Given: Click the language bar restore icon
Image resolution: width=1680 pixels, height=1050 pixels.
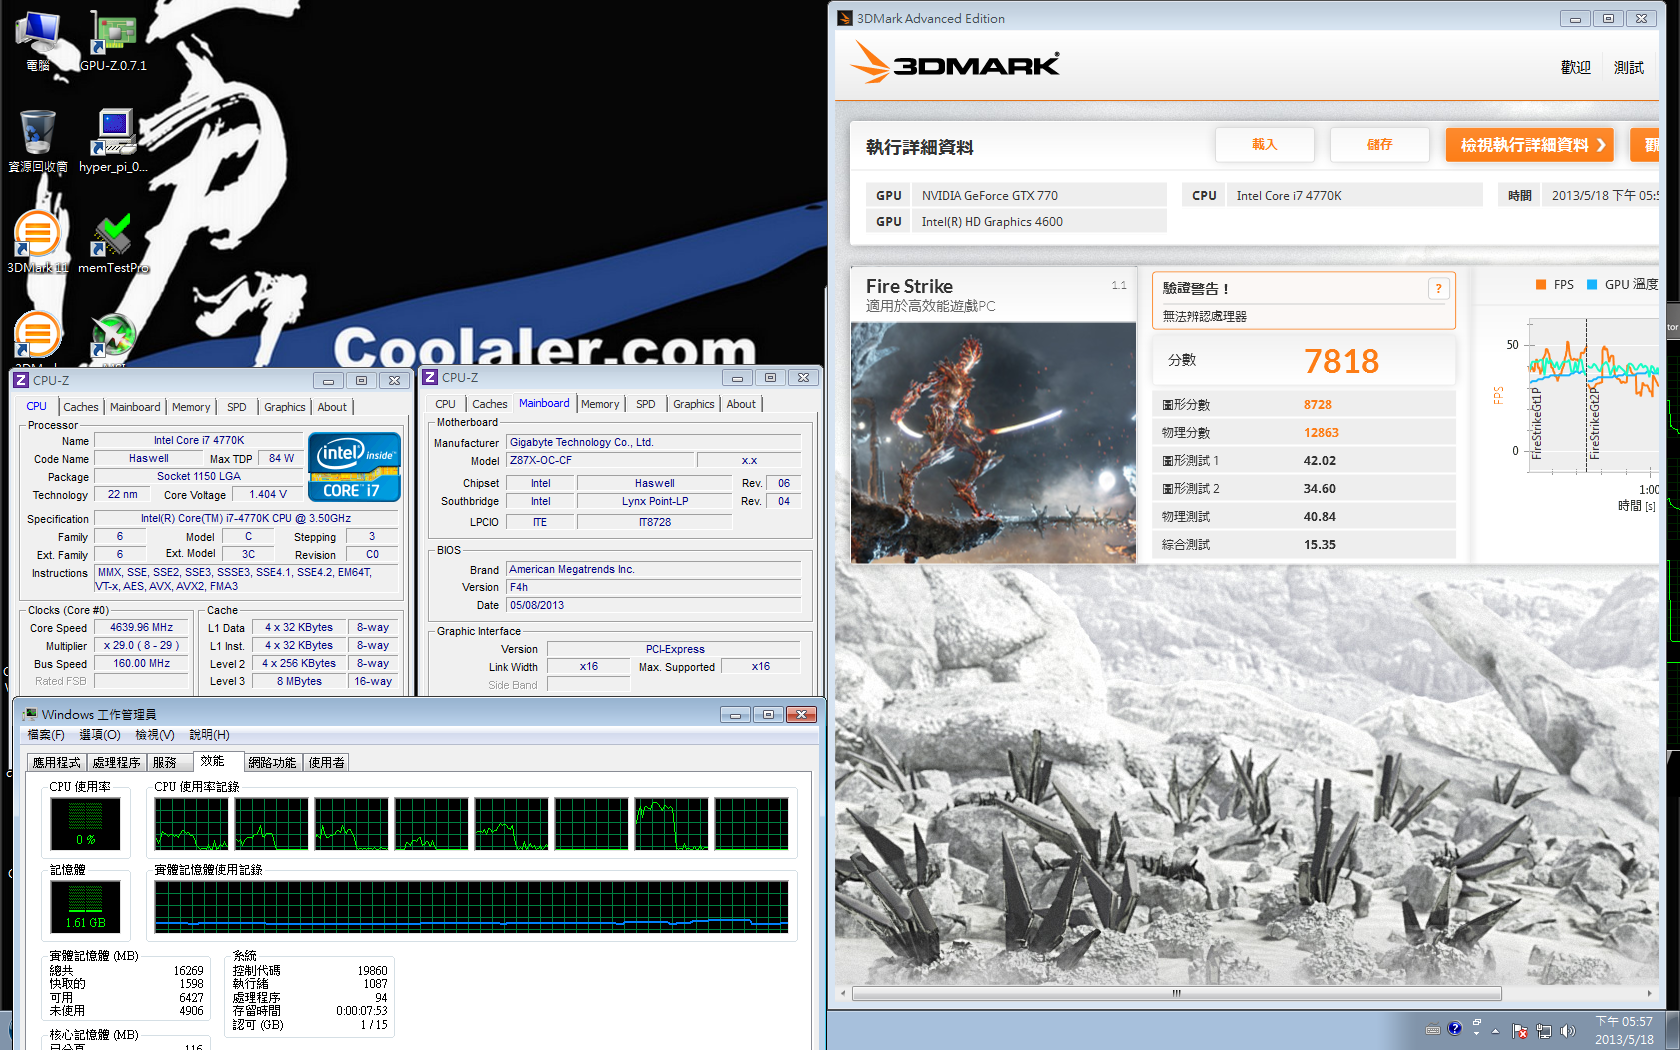Looking at the screenshot, I should (1477, 1022).
